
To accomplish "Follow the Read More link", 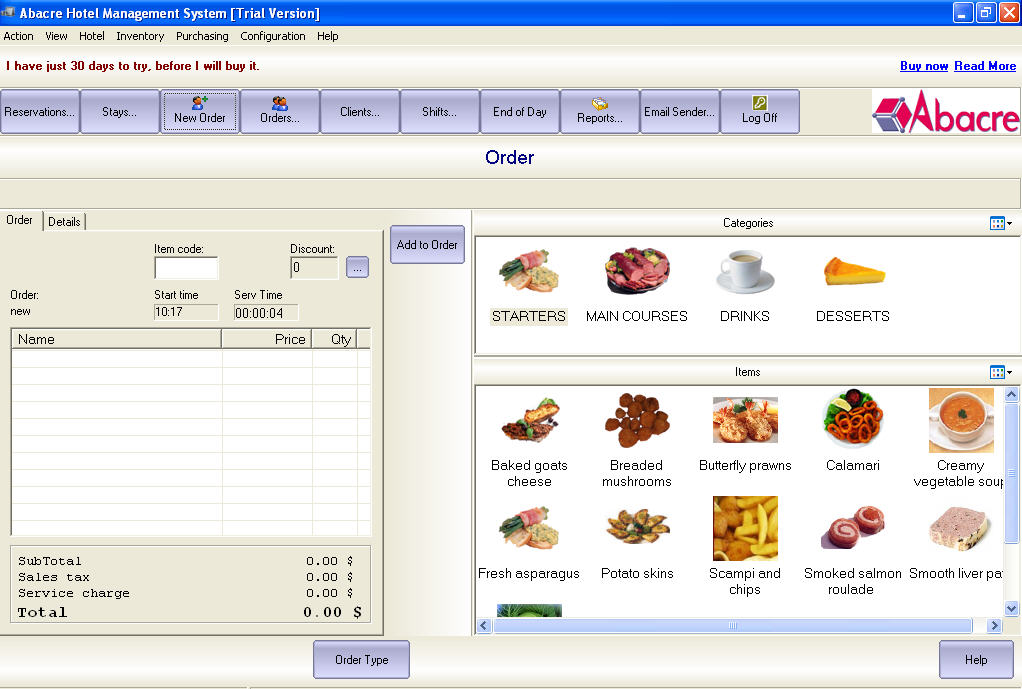I will click(x=985, y=66).
